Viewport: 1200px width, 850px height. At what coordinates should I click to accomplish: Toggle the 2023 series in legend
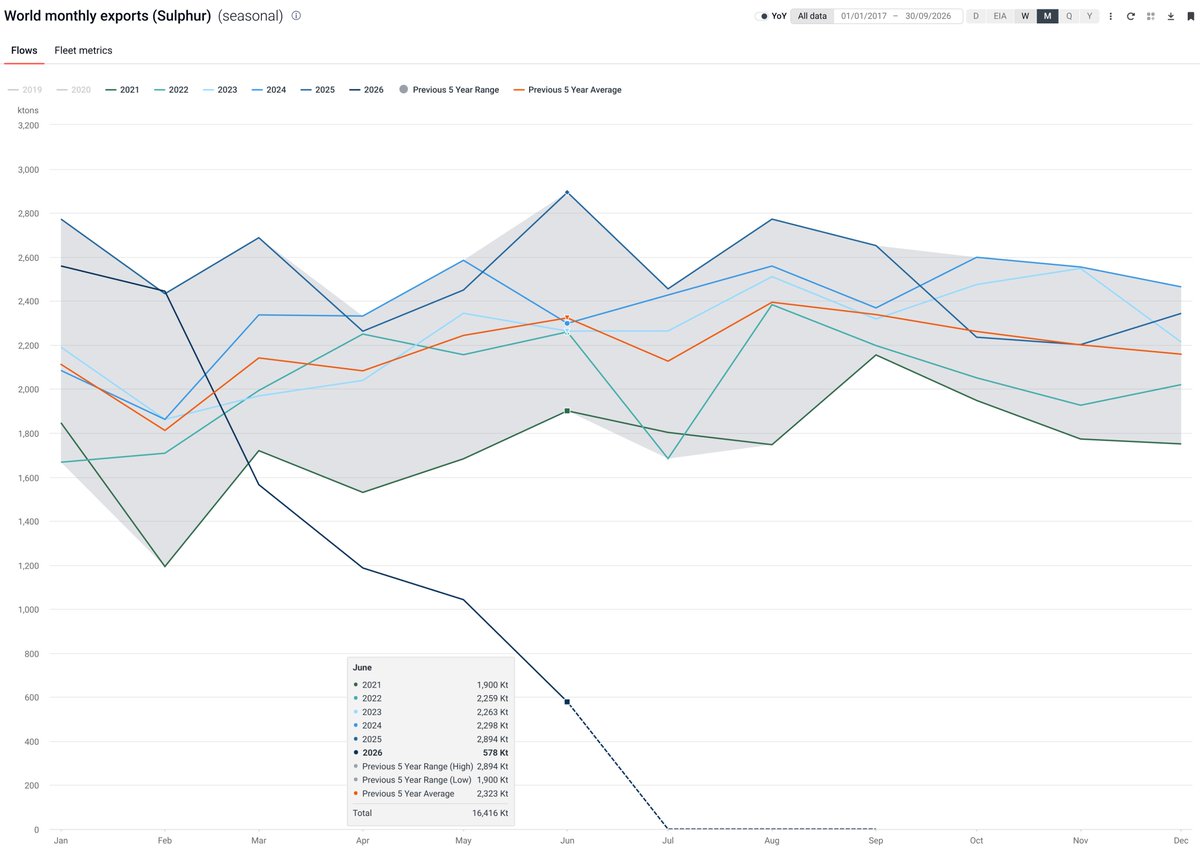[x=220, y=90]
